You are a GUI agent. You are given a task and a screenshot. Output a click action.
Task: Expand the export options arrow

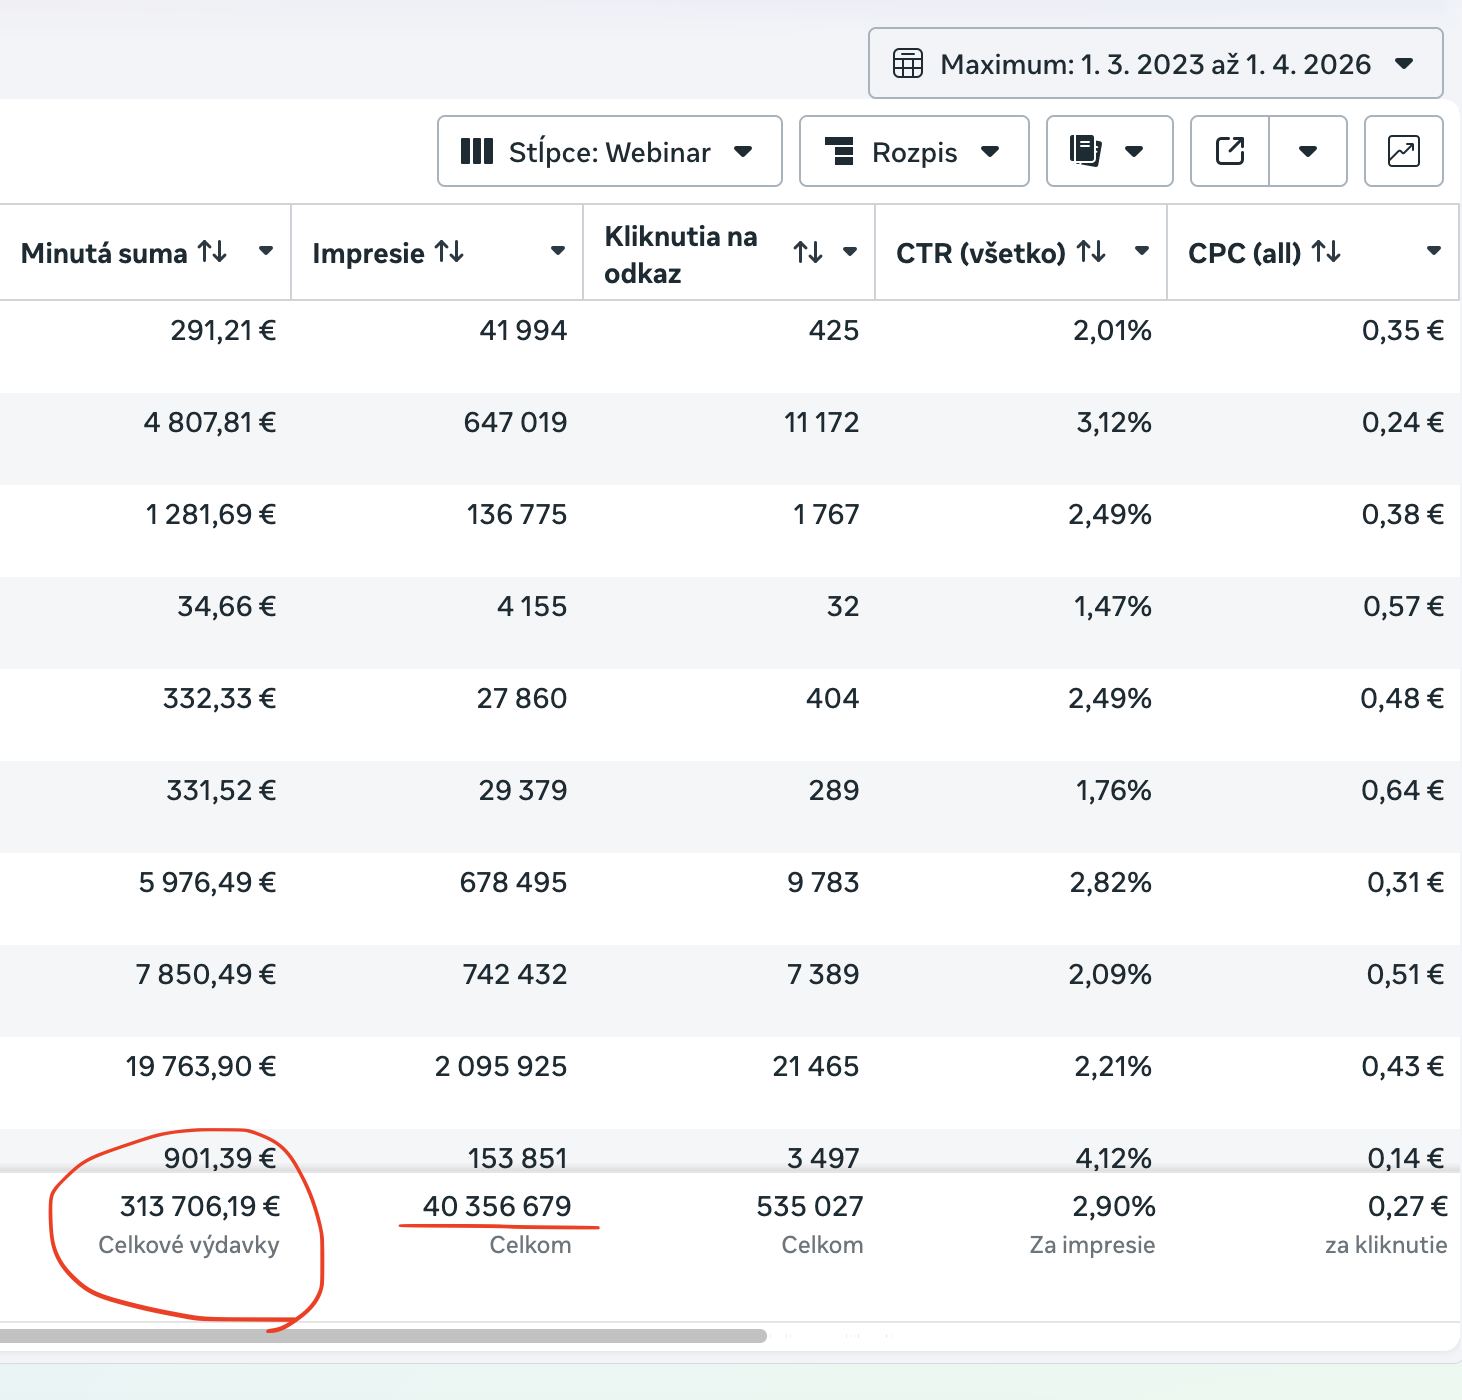click(1307, 152)
